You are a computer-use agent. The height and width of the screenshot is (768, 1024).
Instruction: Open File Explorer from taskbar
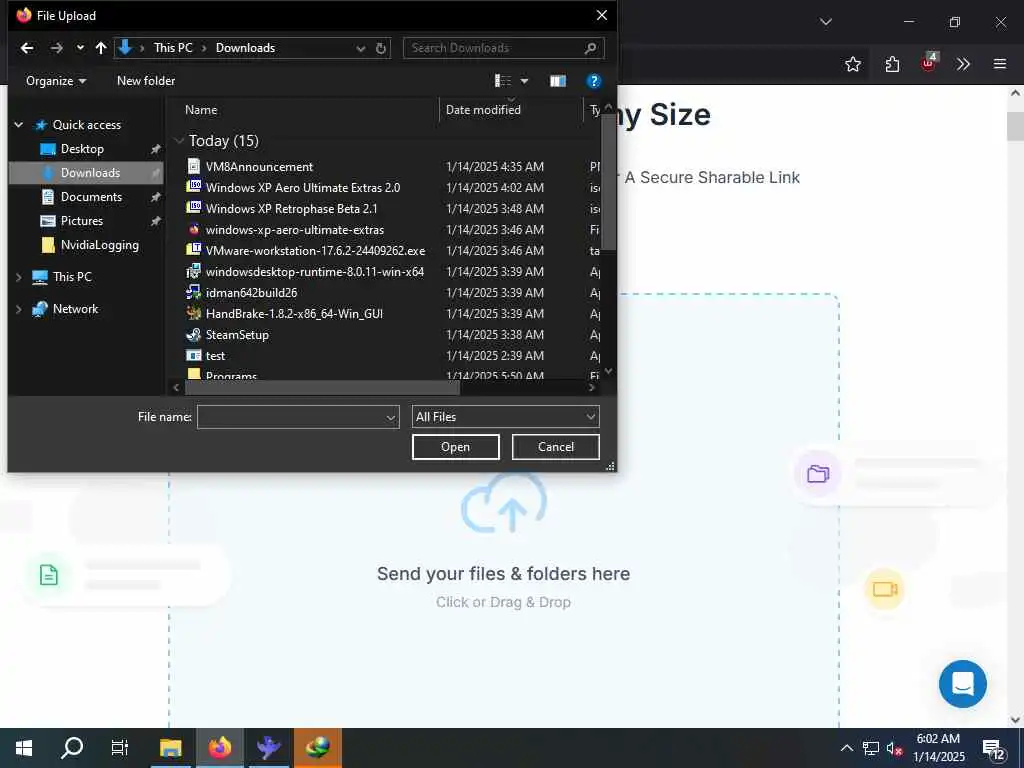coord(171,748)
